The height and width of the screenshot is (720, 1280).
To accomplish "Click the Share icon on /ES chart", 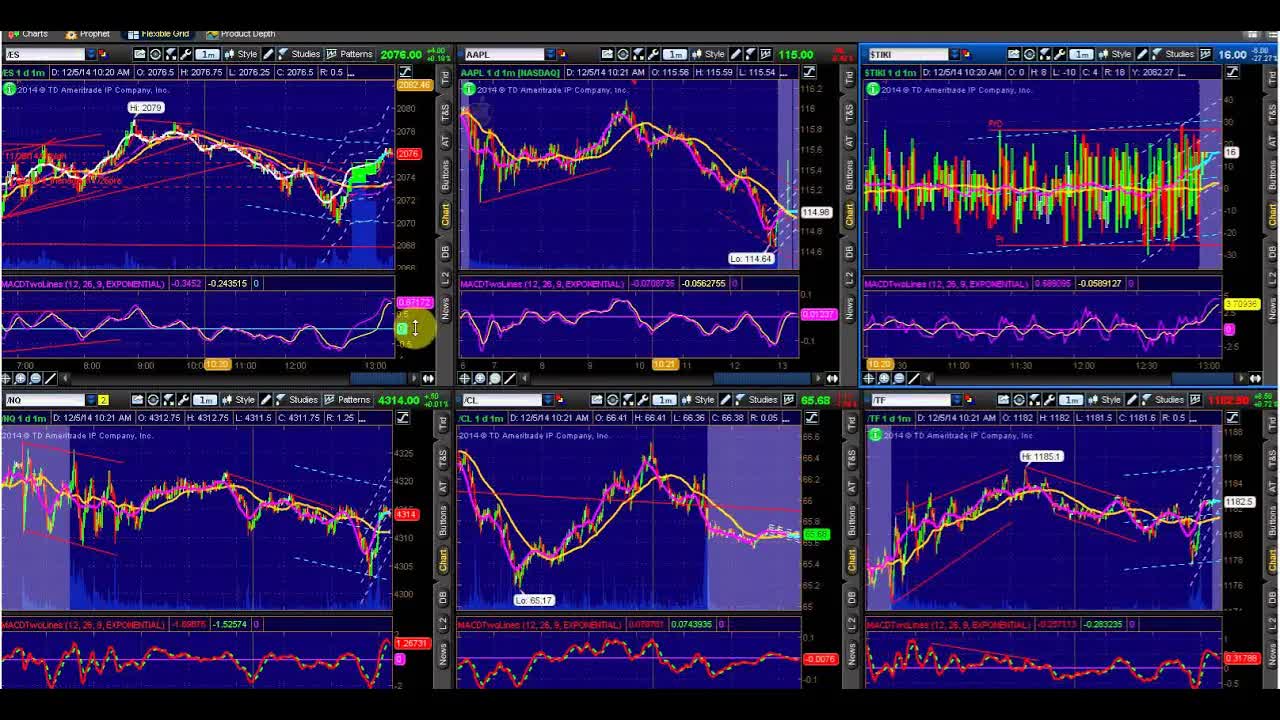I will click(139, 54).
